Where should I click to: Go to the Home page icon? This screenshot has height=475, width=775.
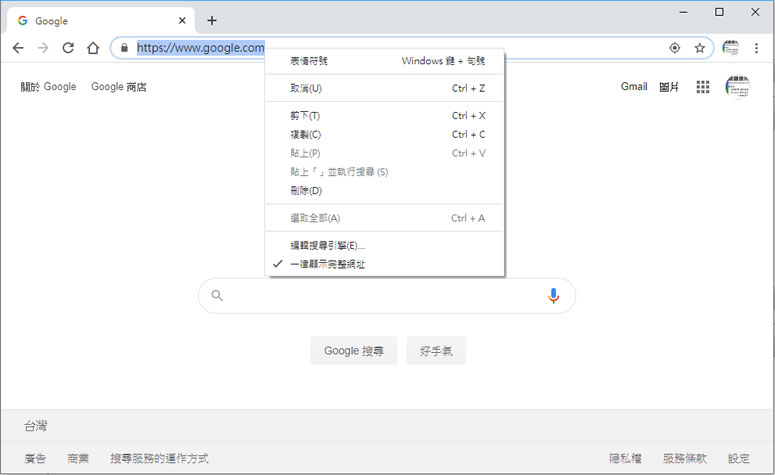pos(93,48)
